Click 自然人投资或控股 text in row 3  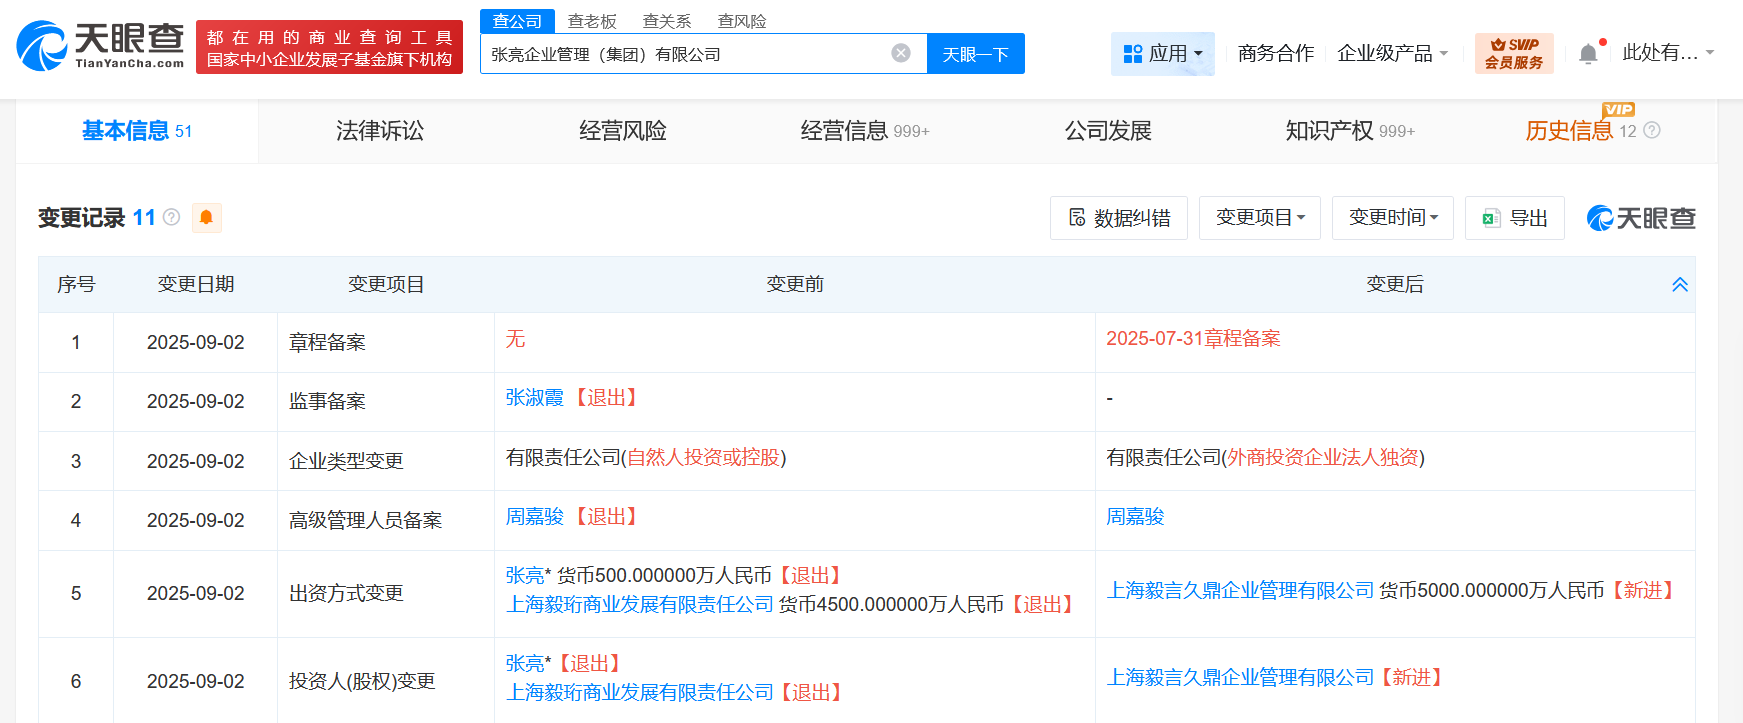(x=704, y=458)
